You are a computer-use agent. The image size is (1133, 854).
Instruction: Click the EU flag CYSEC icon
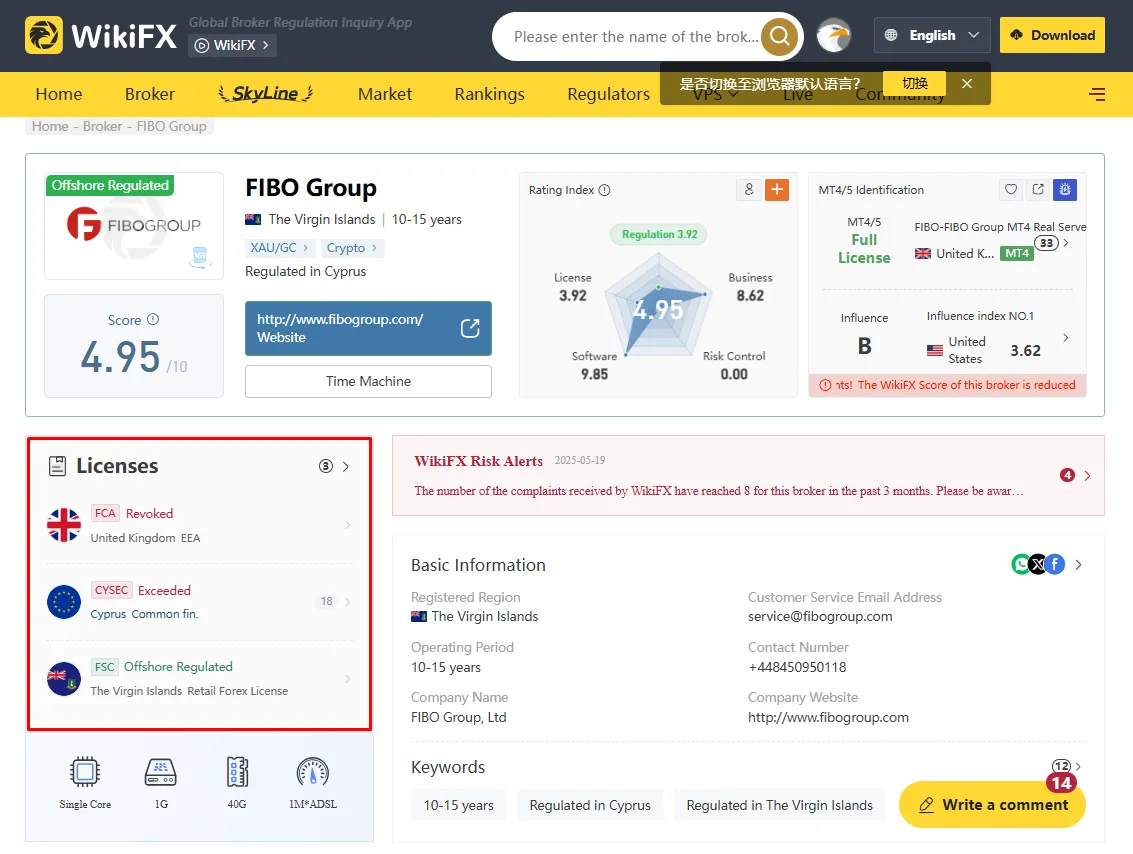click(64, 602)
